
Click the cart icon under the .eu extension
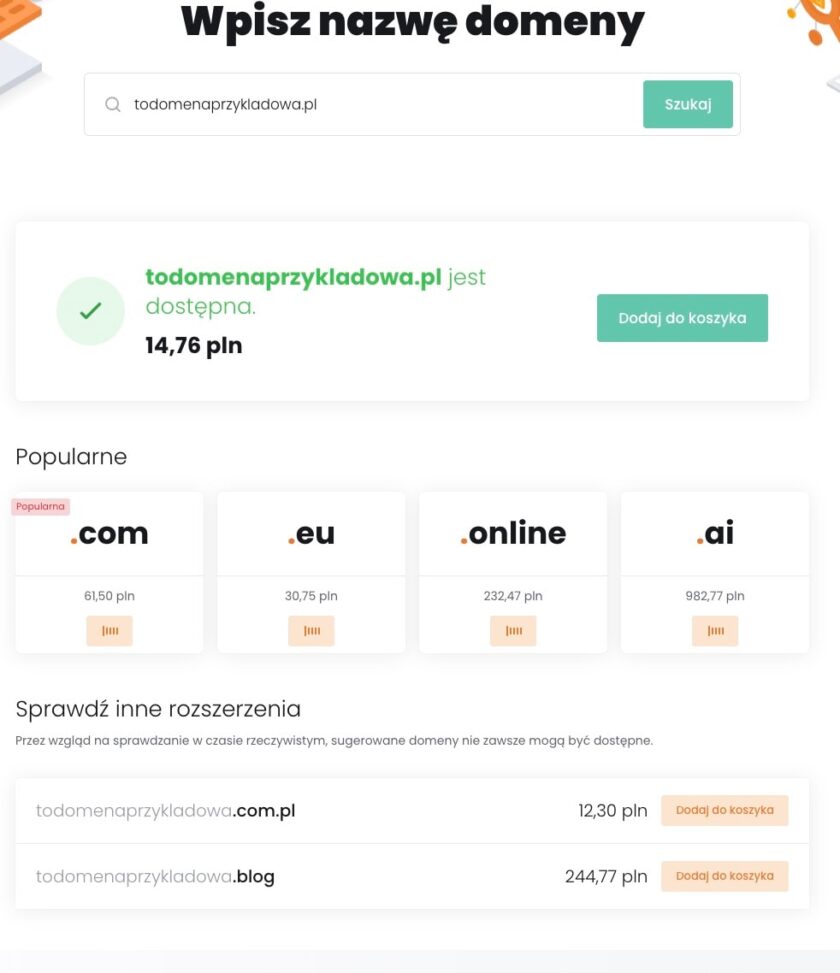311,630
